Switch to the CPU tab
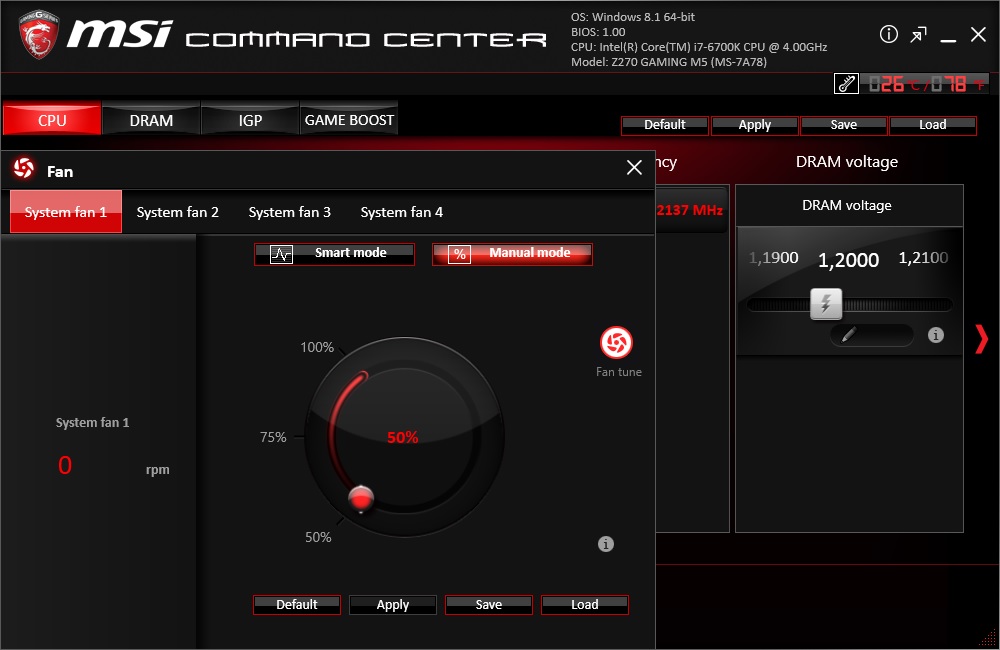 52,119
